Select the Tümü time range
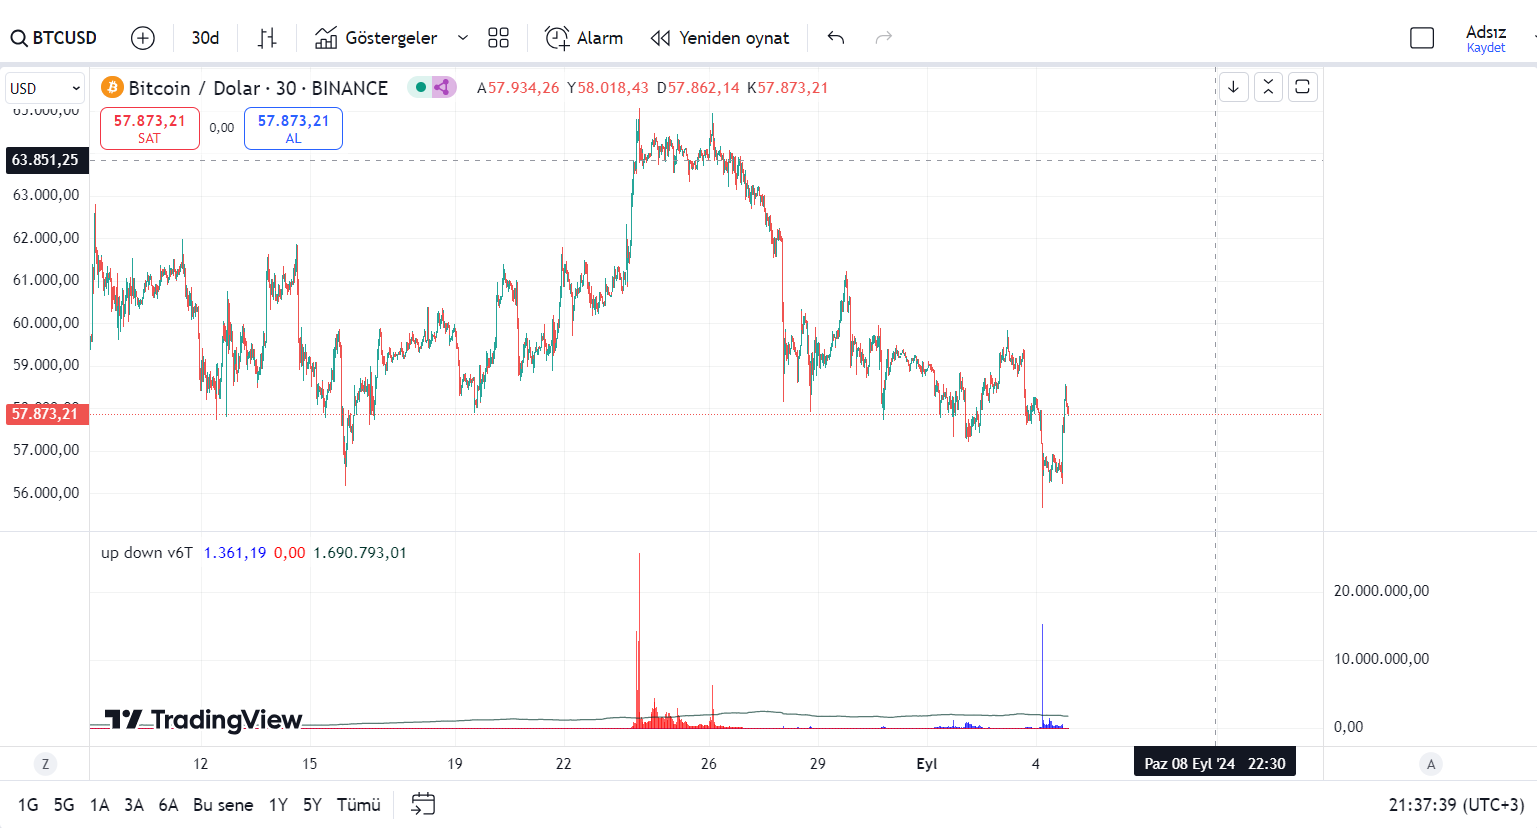The image size is (1537, 828). tap(358, 805)
